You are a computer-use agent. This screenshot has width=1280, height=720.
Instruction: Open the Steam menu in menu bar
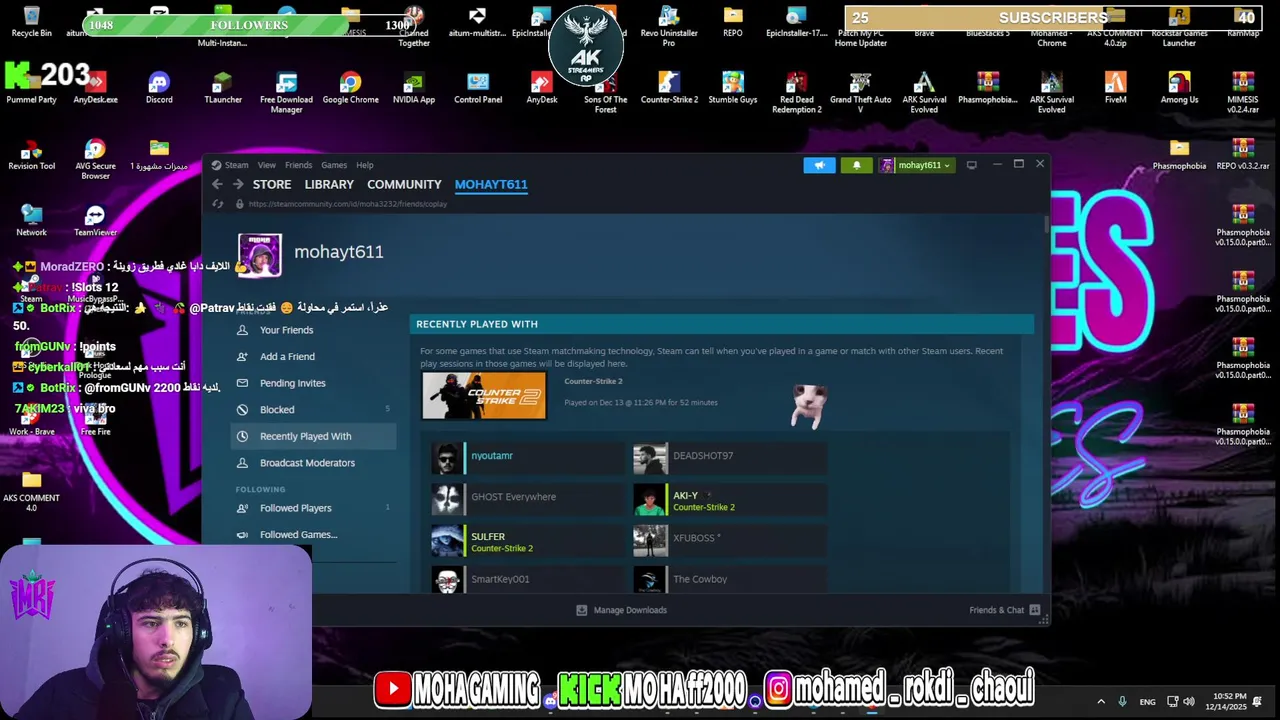[x=236, y=165]
